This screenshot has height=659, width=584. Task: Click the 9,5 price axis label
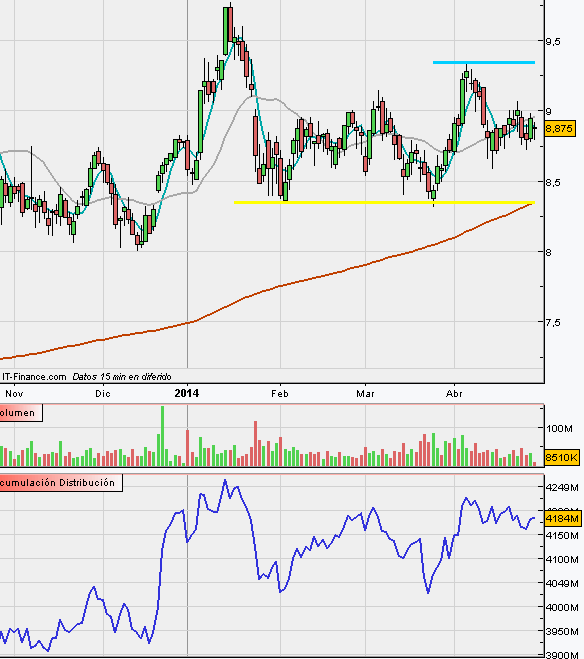(553, 41)
